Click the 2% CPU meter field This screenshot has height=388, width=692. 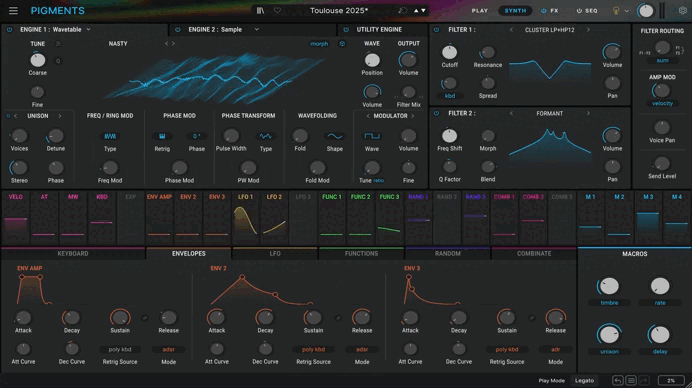[x=671, y=380]
